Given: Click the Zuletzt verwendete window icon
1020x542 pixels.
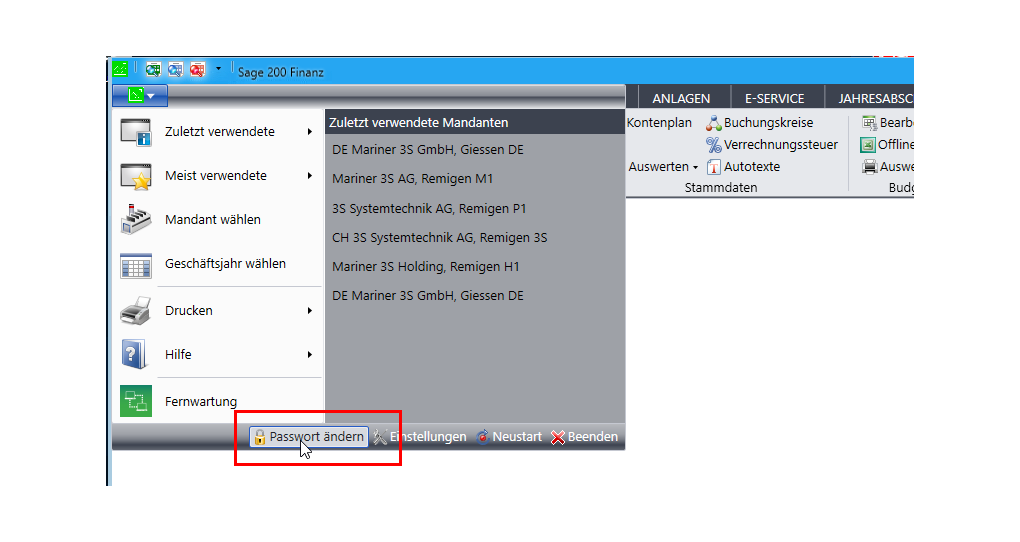Looking at the screenshot, I should click(x=136, y=132).
